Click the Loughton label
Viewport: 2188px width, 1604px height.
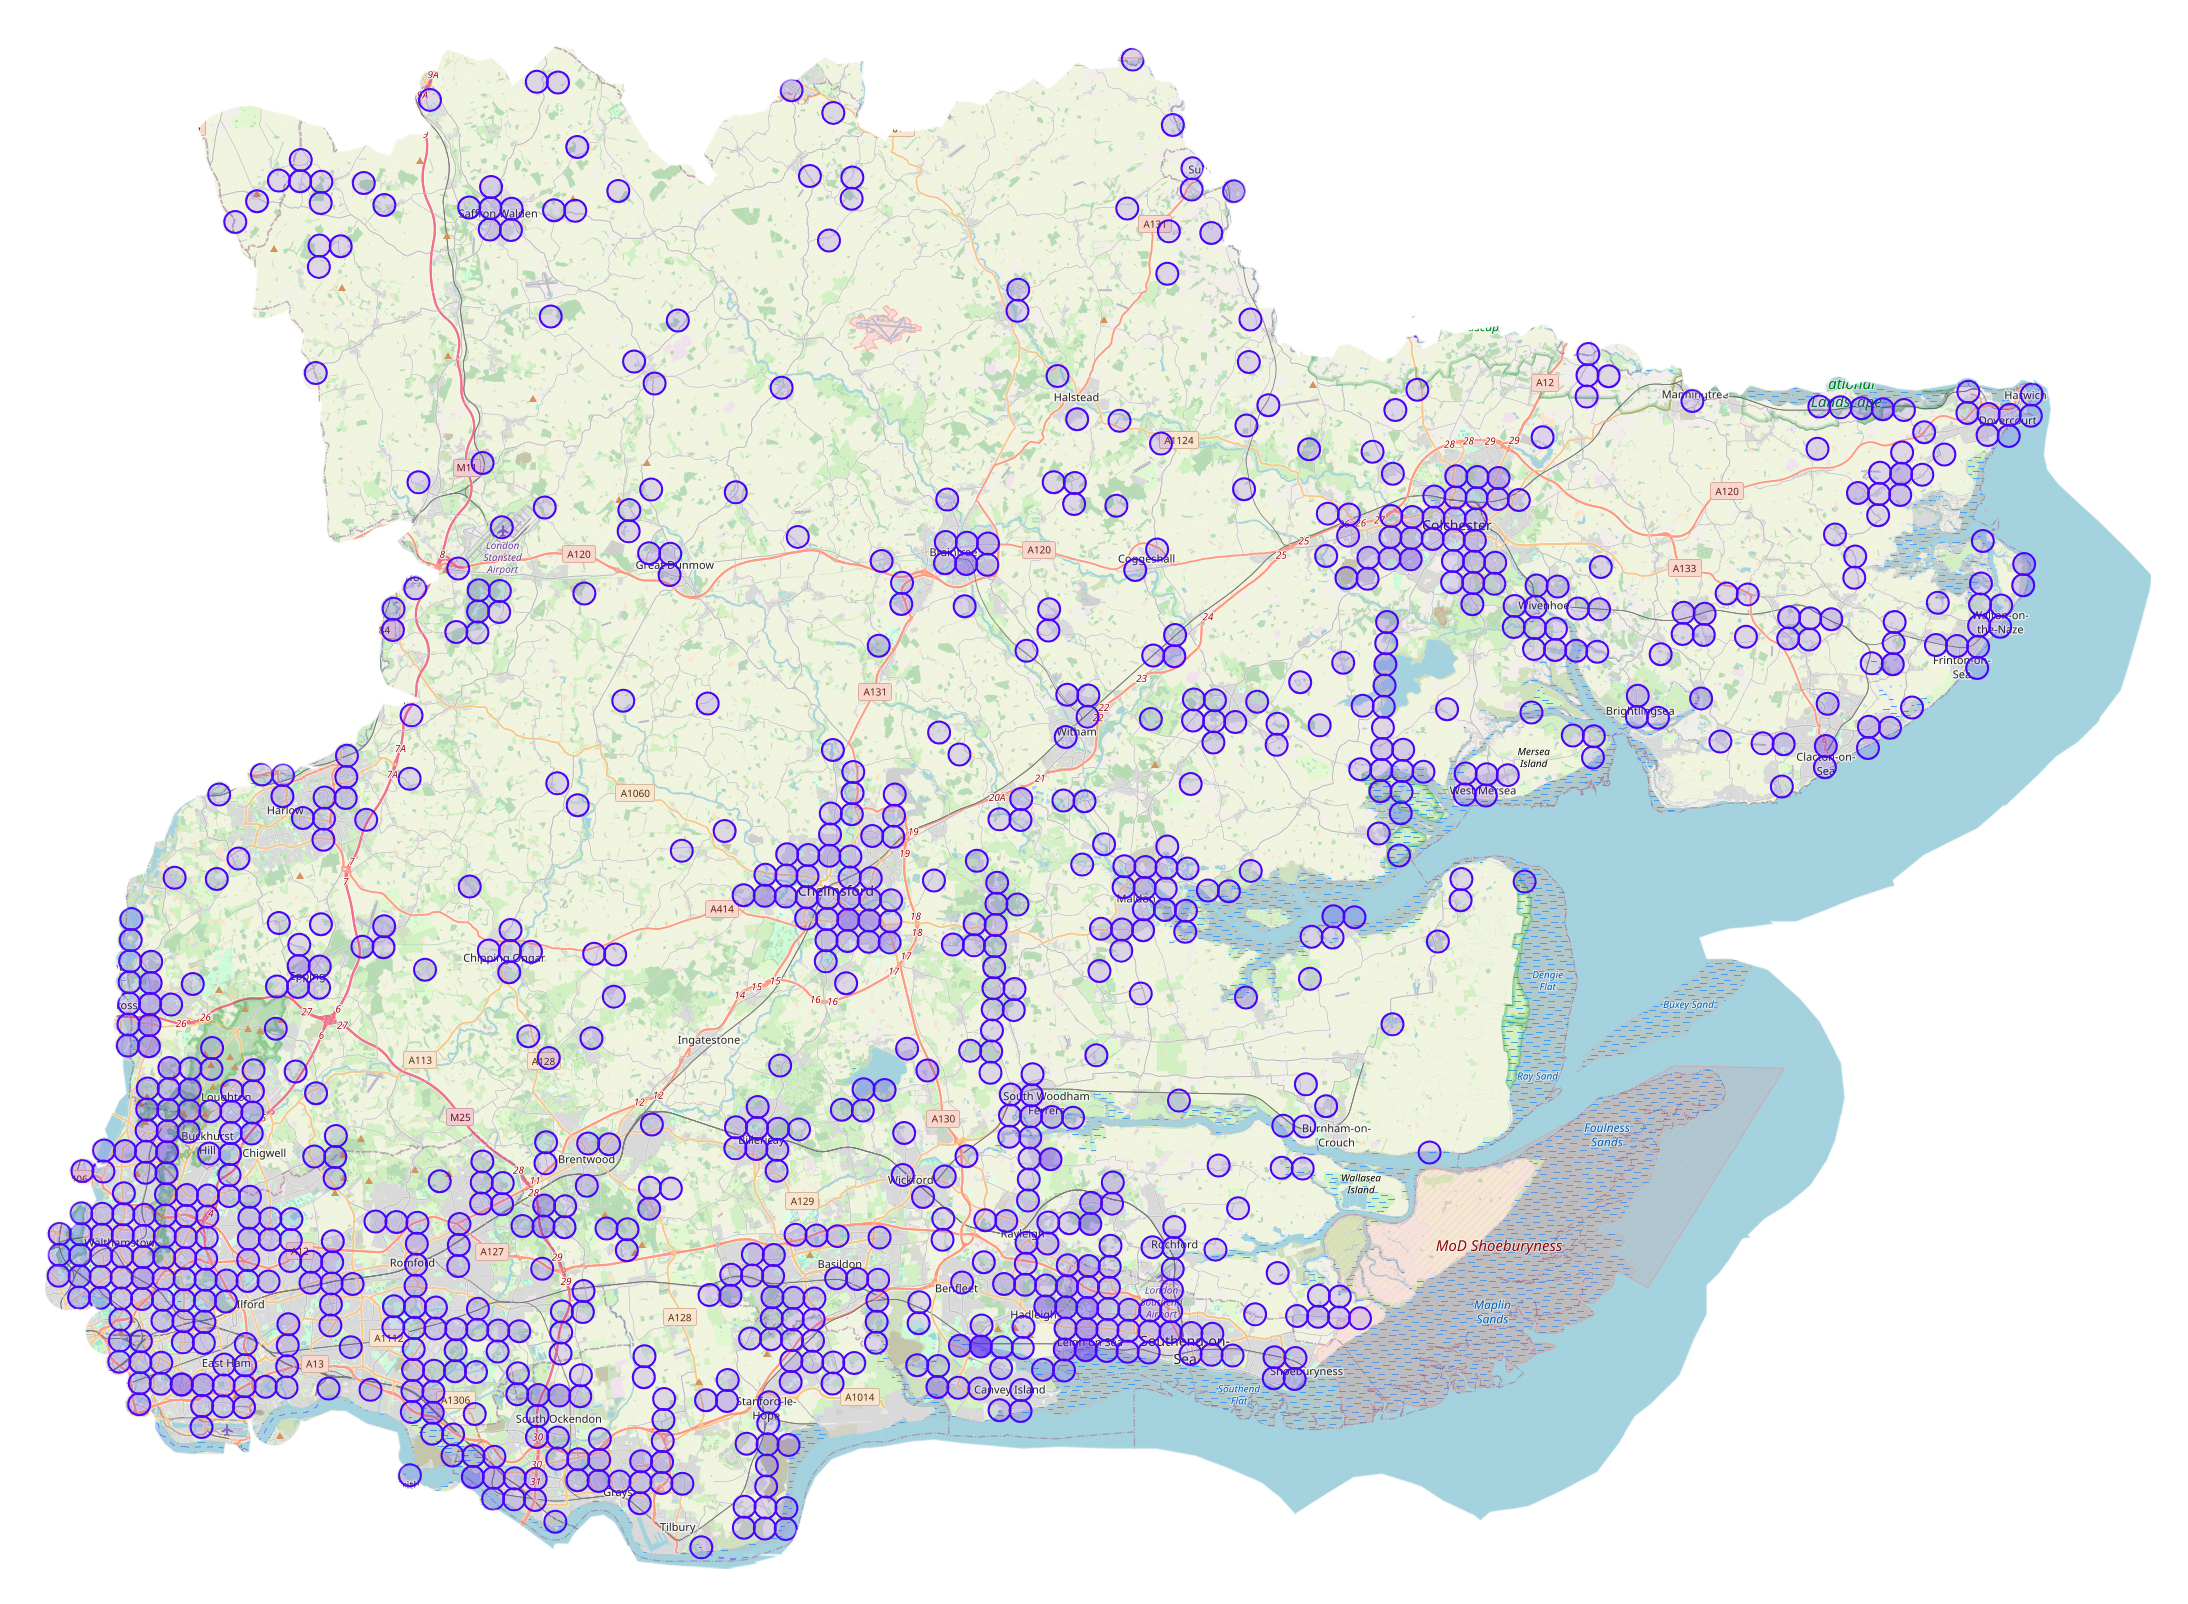point(226,1097)
